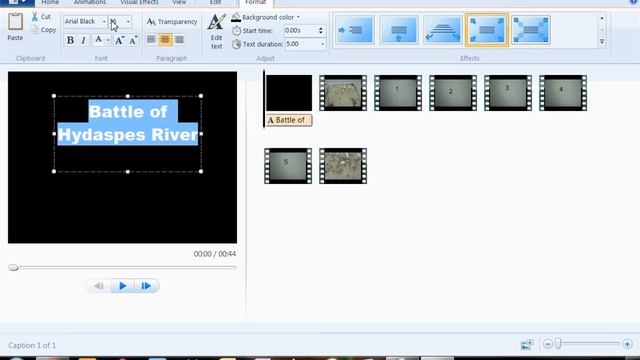
Task: Click the Transparency control
Action: tap(171, 22)
